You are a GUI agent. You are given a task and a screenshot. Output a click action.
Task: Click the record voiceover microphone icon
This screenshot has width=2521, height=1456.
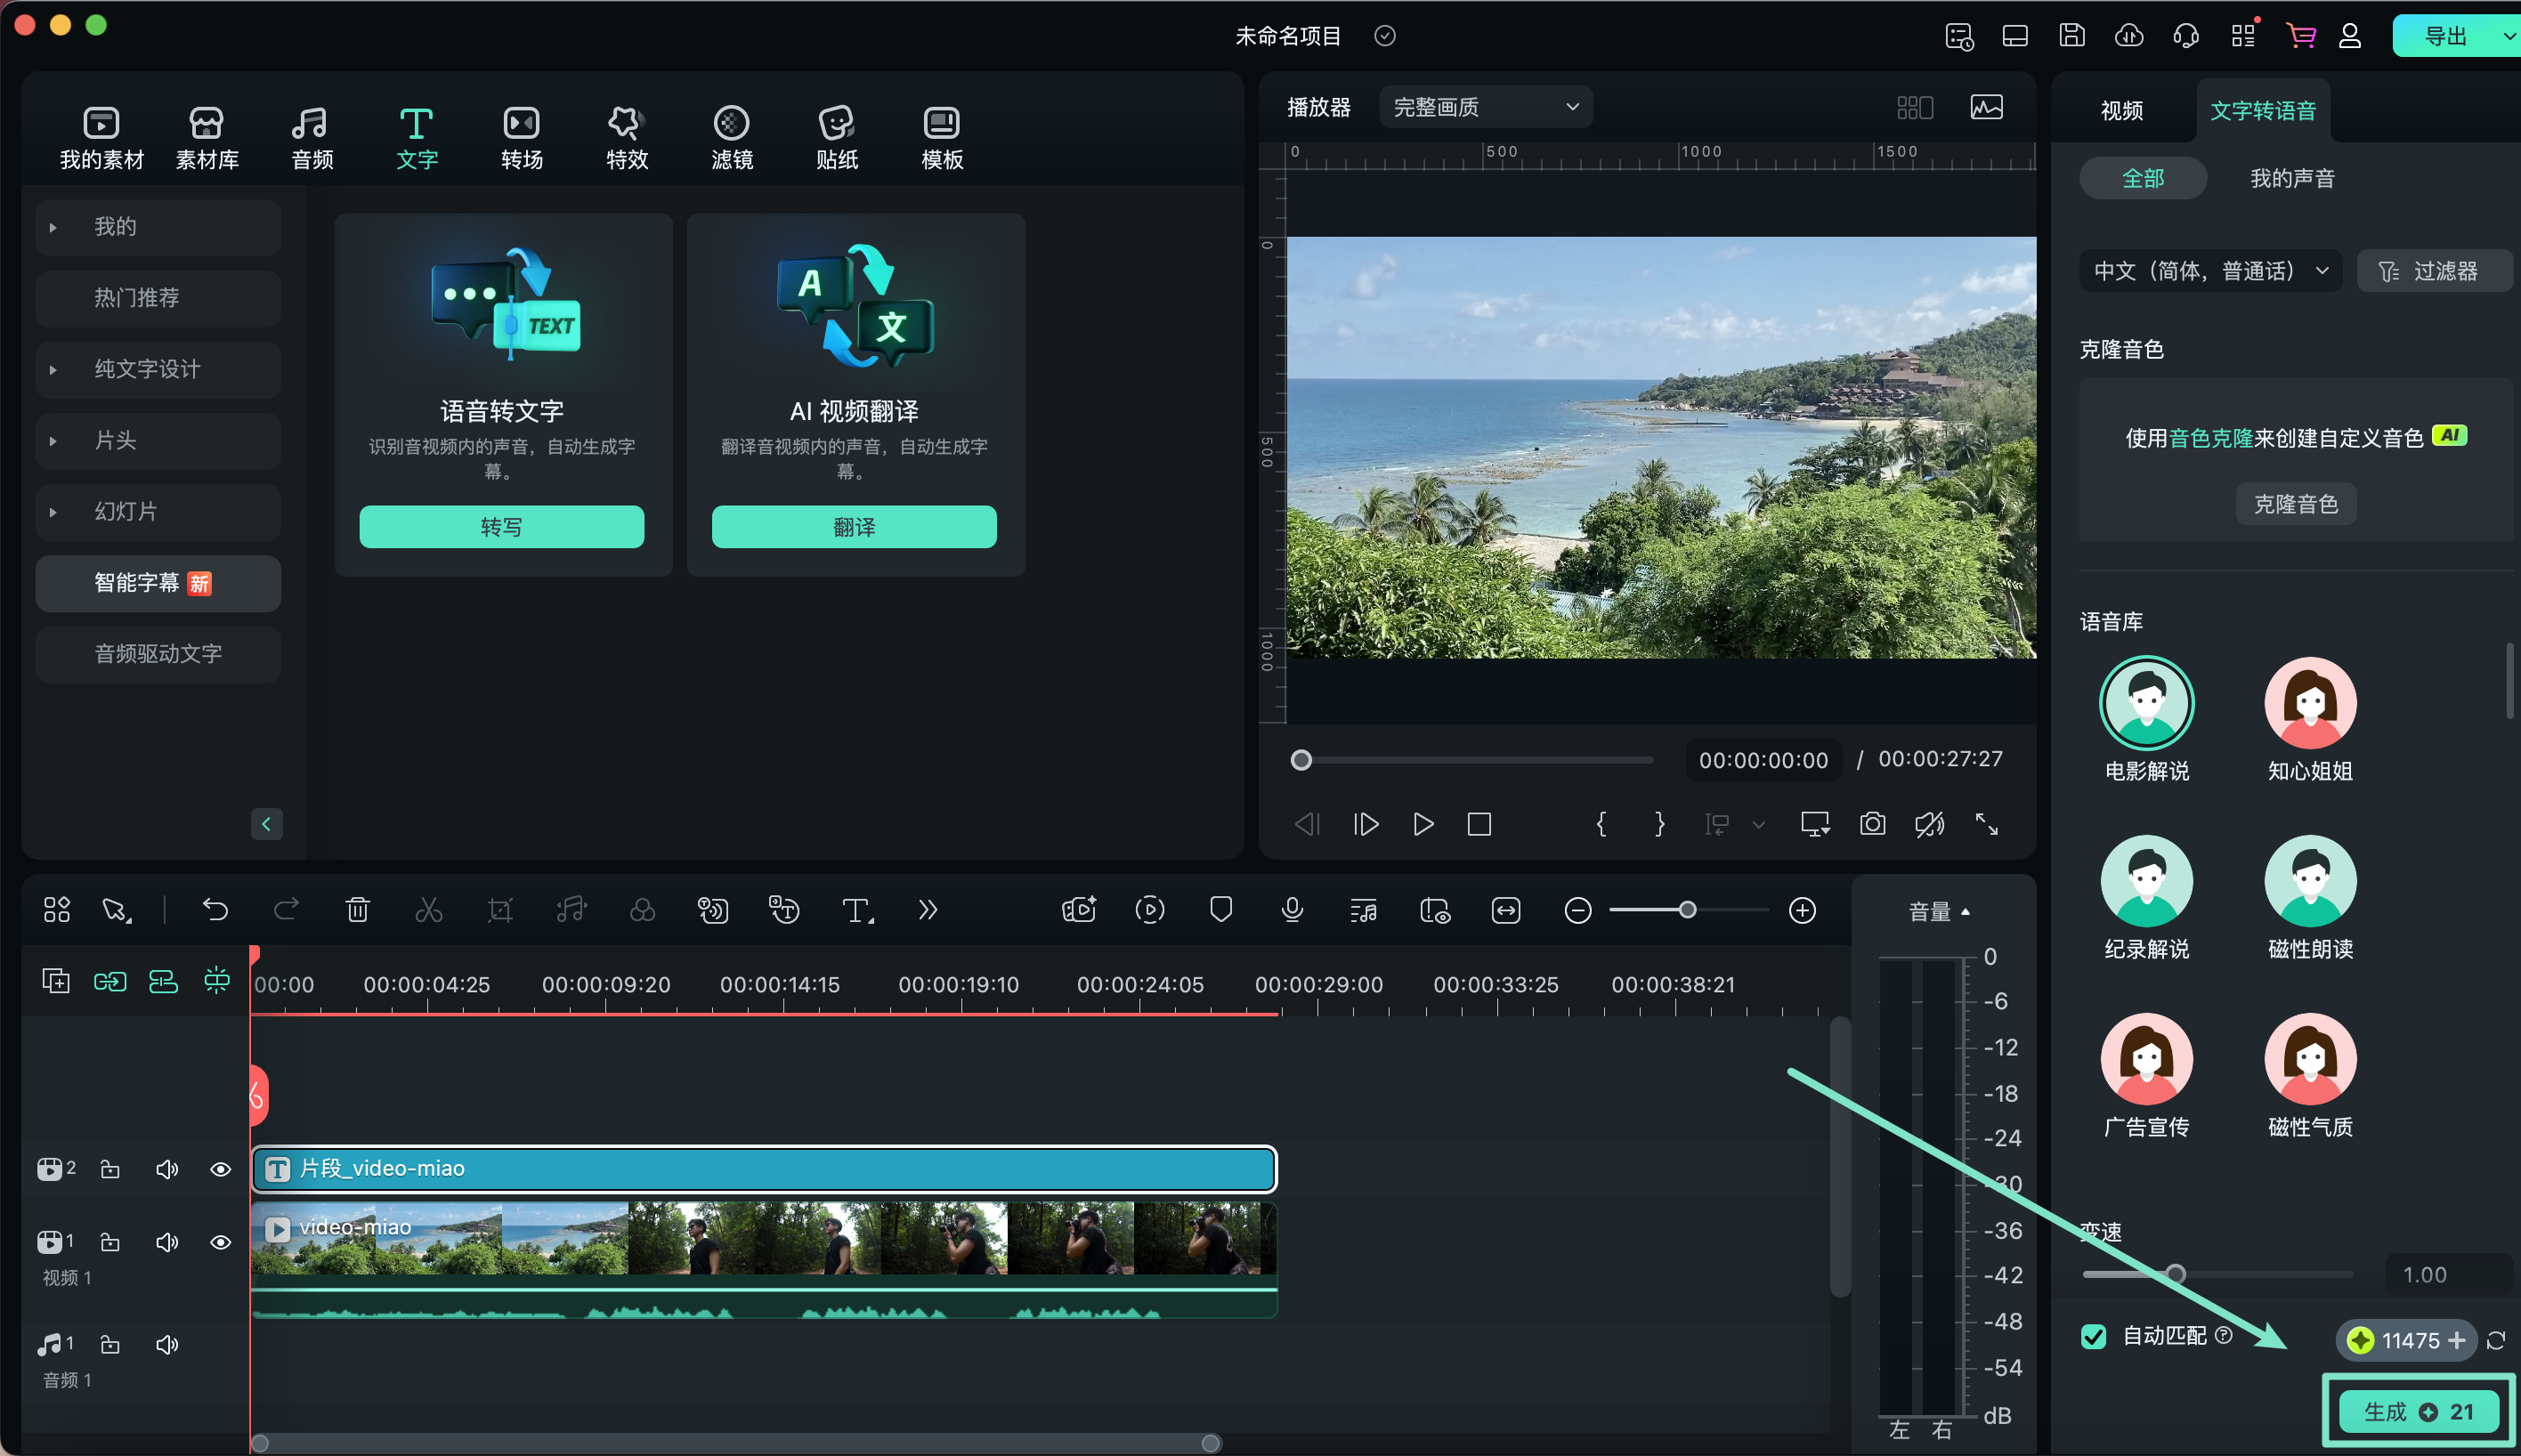click(x=1293, y=909)
